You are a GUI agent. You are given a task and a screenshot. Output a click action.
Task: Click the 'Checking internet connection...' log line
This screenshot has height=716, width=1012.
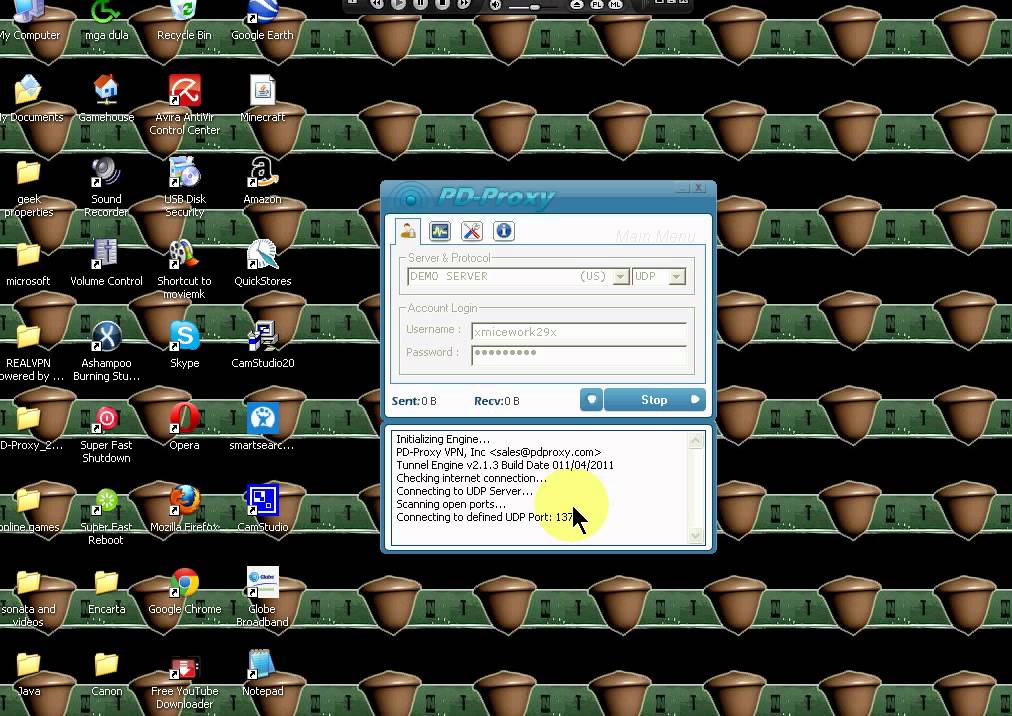(x=471, y=478)
